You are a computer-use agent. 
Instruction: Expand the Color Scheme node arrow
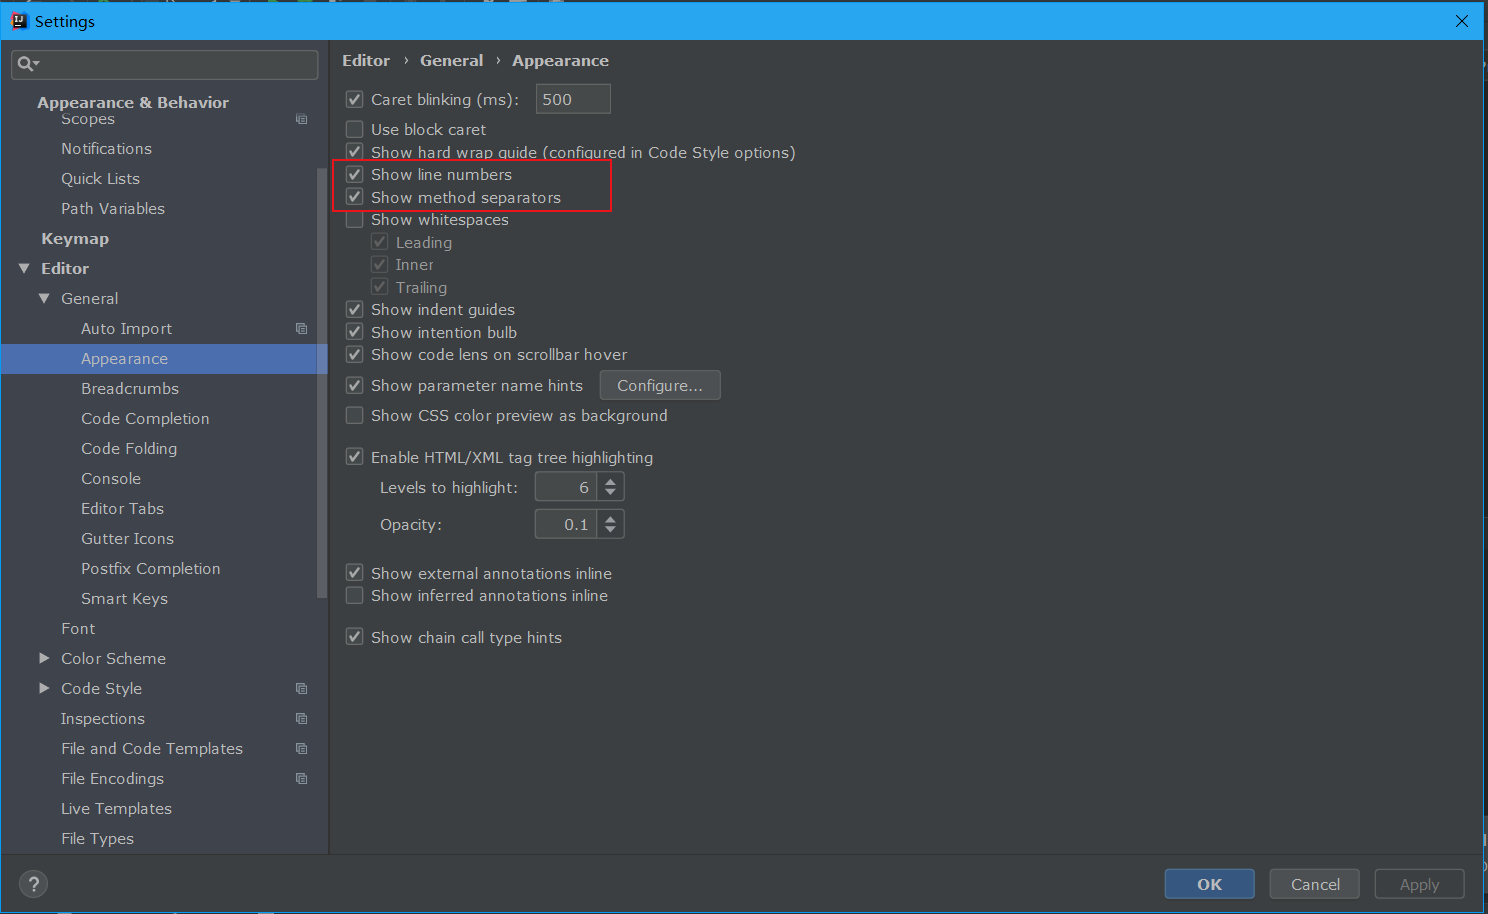click(44, 658)
